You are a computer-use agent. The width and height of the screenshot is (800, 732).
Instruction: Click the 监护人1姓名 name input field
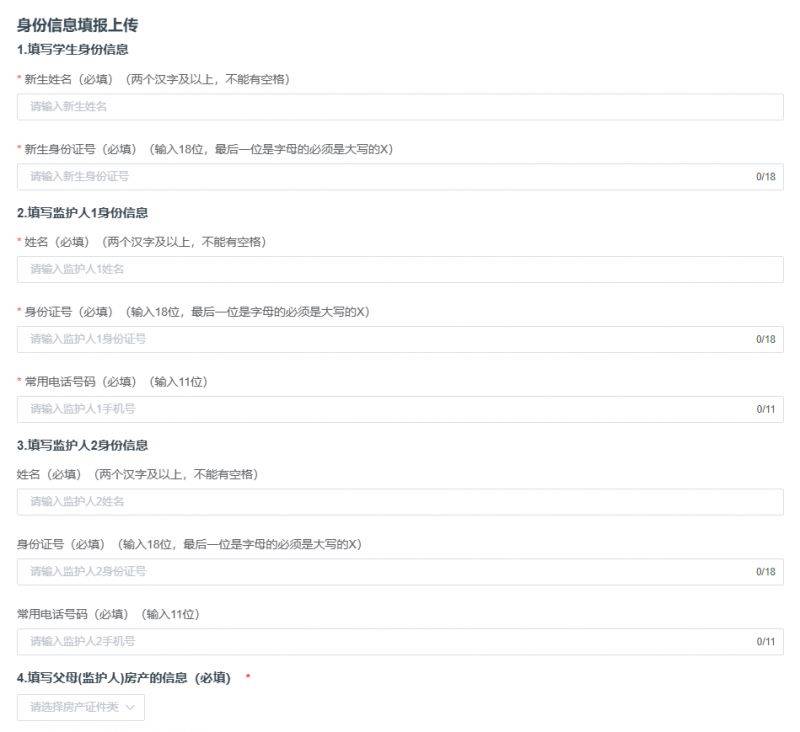(400, 269)
